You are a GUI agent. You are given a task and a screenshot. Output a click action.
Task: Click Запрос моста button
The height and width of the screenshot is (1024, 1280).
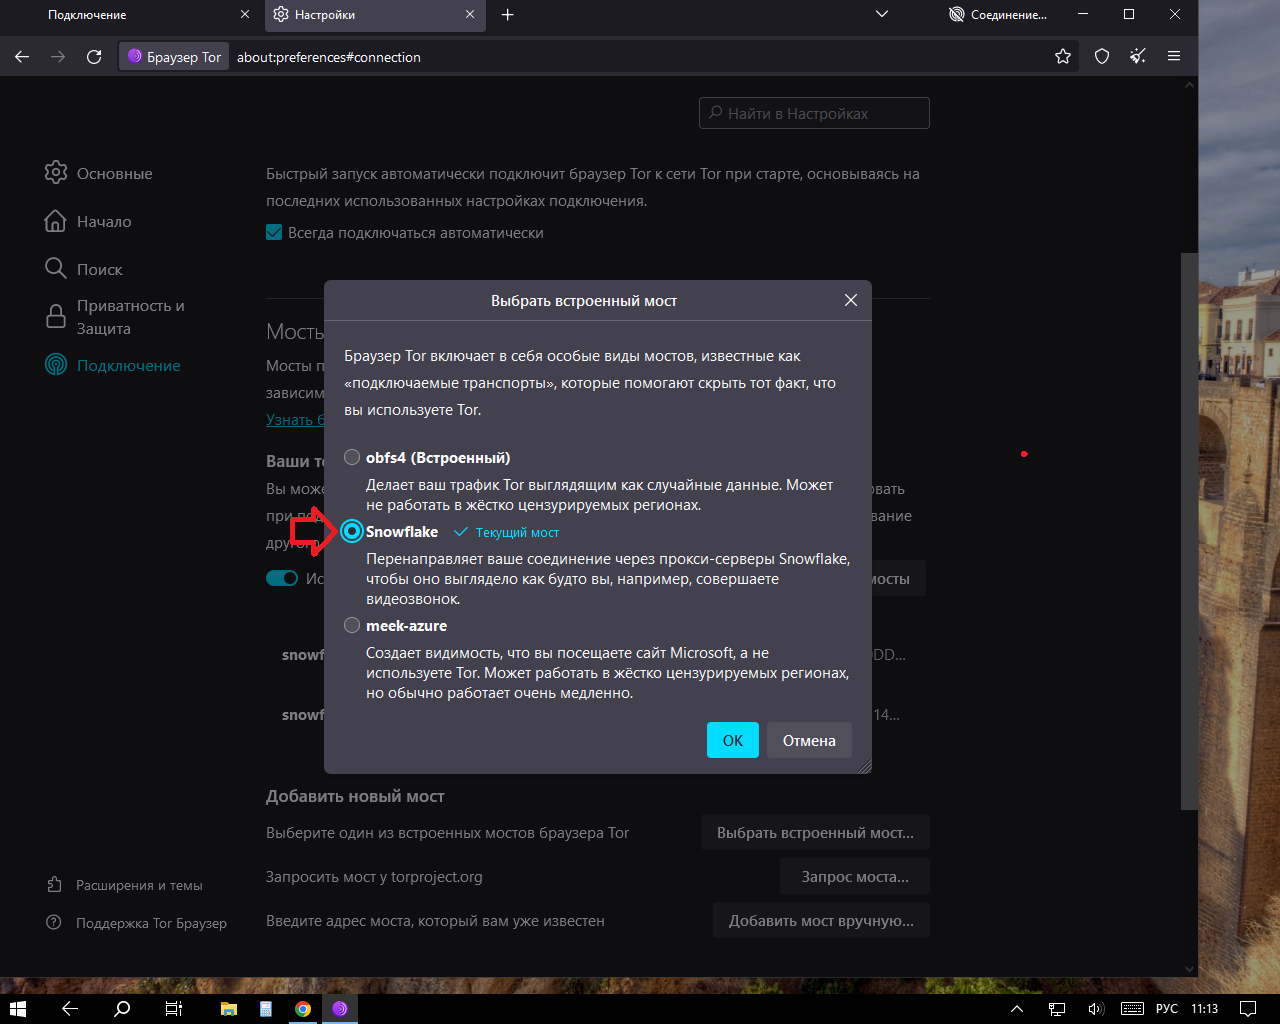[x=855, y=876]
